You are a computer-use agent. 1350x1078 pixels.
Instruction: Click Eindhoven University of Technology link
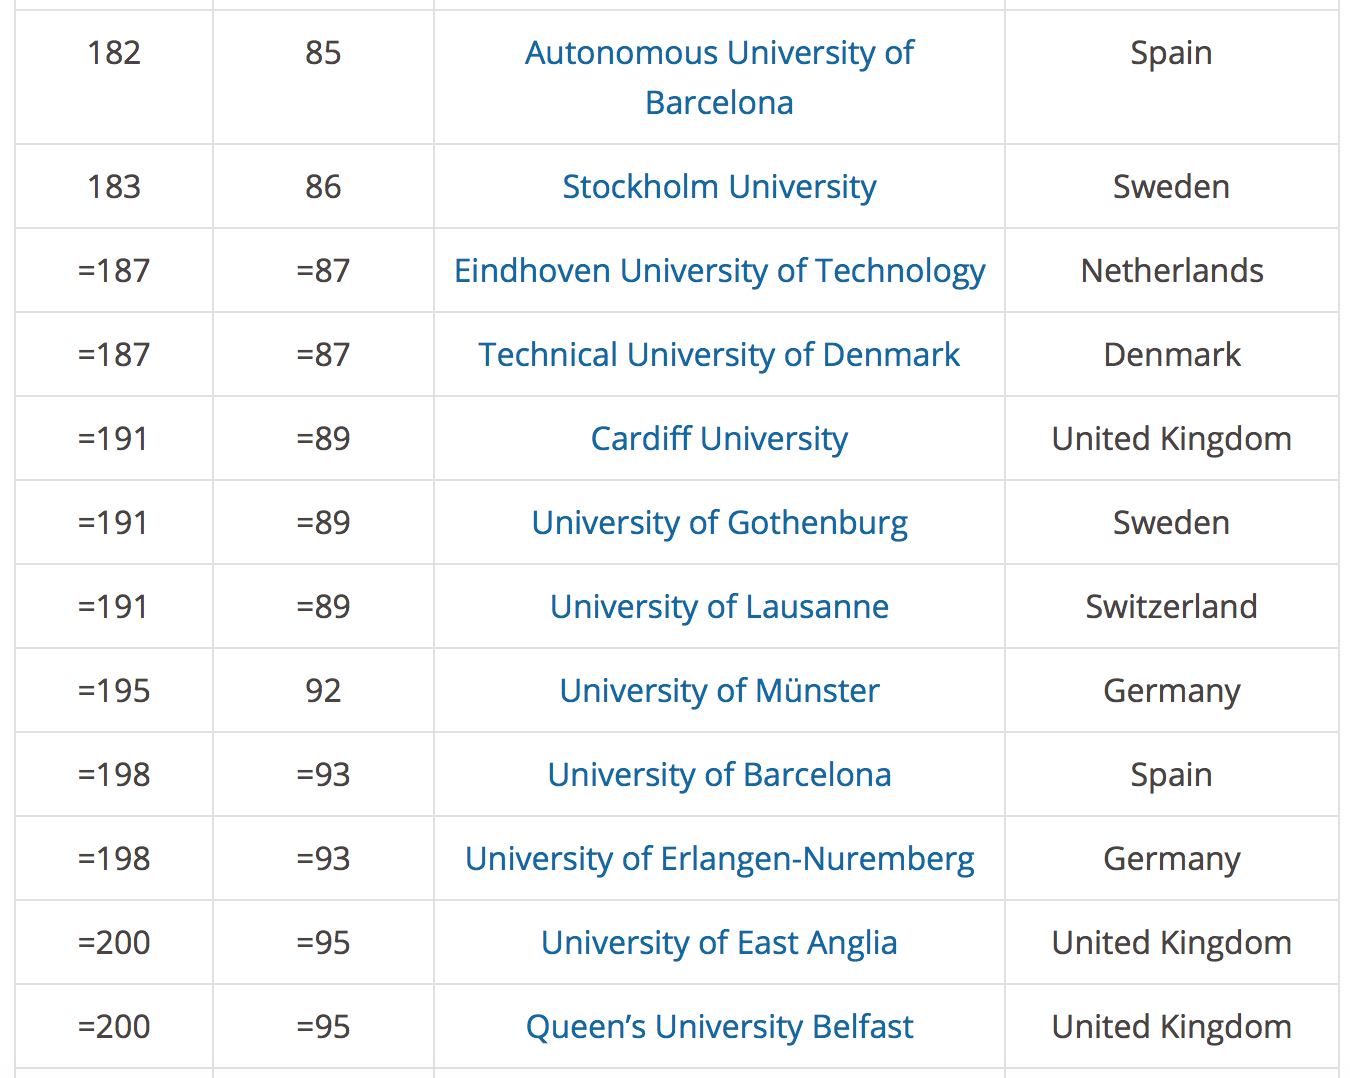click(719, 271)
